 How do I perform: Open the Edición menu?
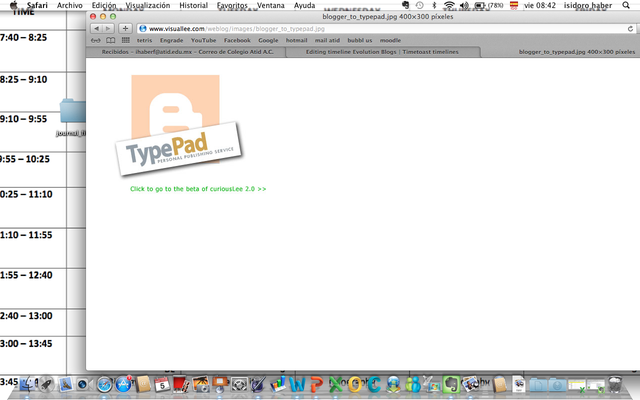click(104, 5)
